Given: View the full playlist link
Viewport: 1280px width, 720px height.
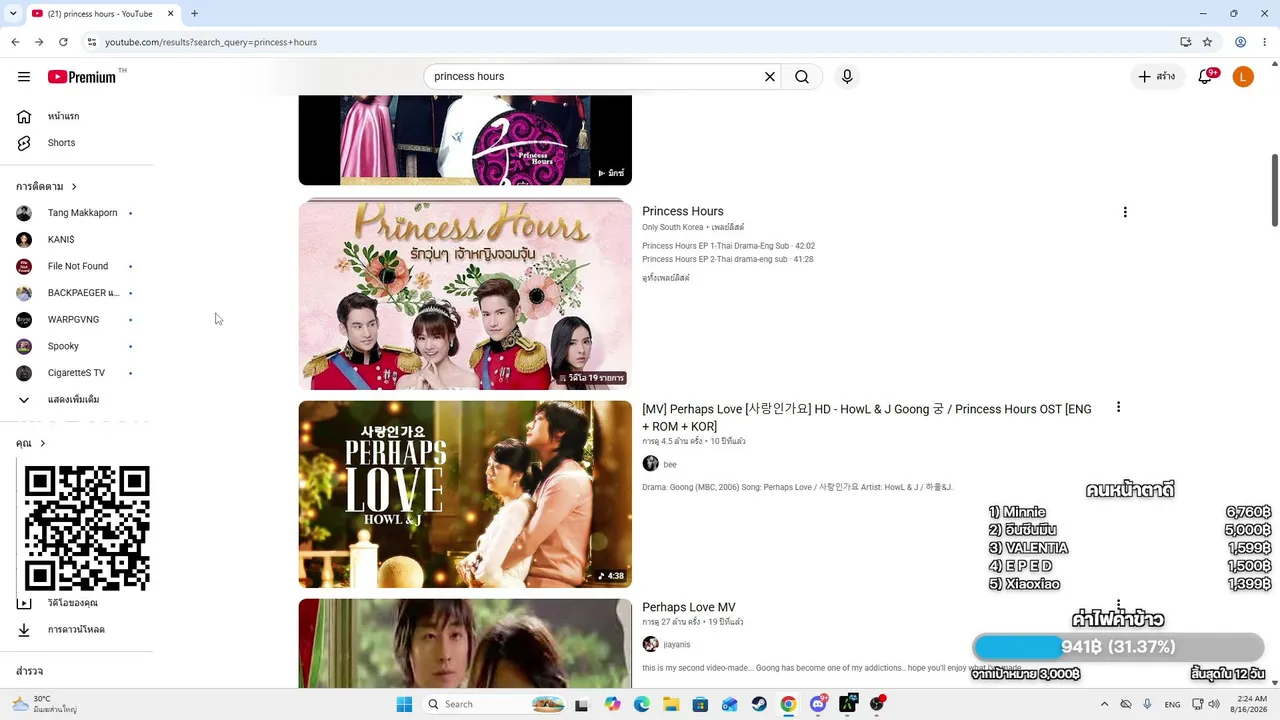Looking at the screenshot, I should (x=666, y=278).
